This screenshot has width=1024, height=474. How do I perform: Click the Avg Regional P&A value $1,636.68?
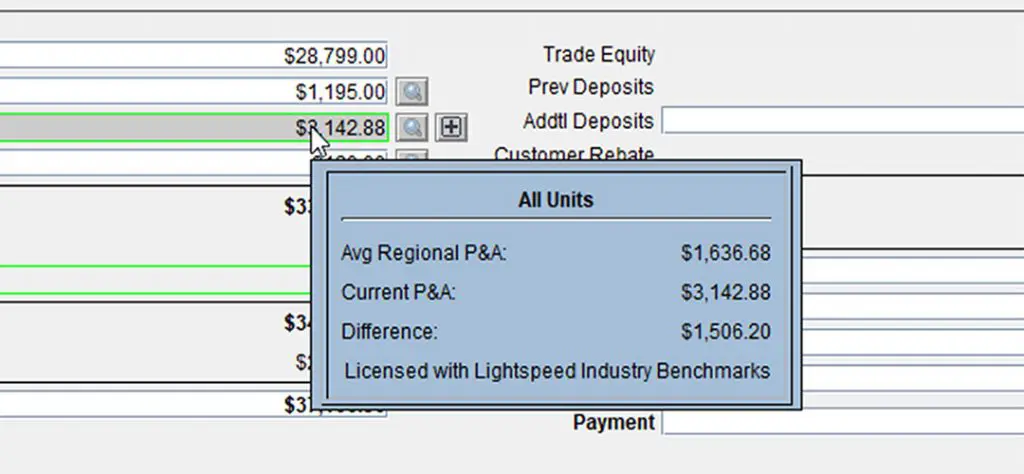(x=725, y=253)
